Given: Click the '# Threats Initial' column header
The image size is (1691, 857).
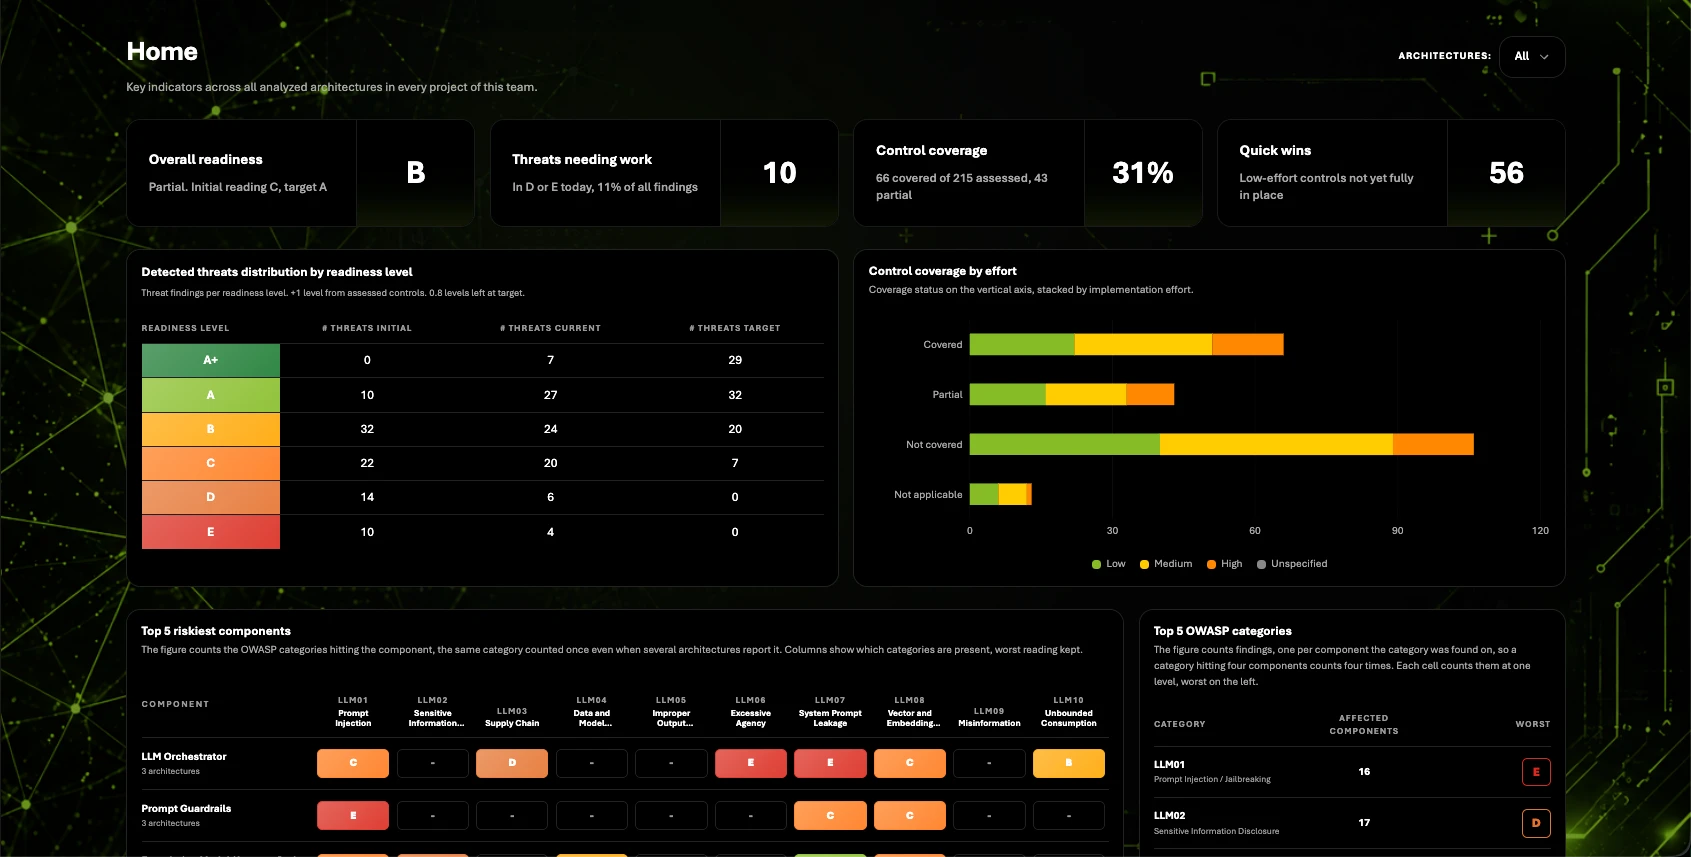Looking at the screenshot, I should 367,328.
